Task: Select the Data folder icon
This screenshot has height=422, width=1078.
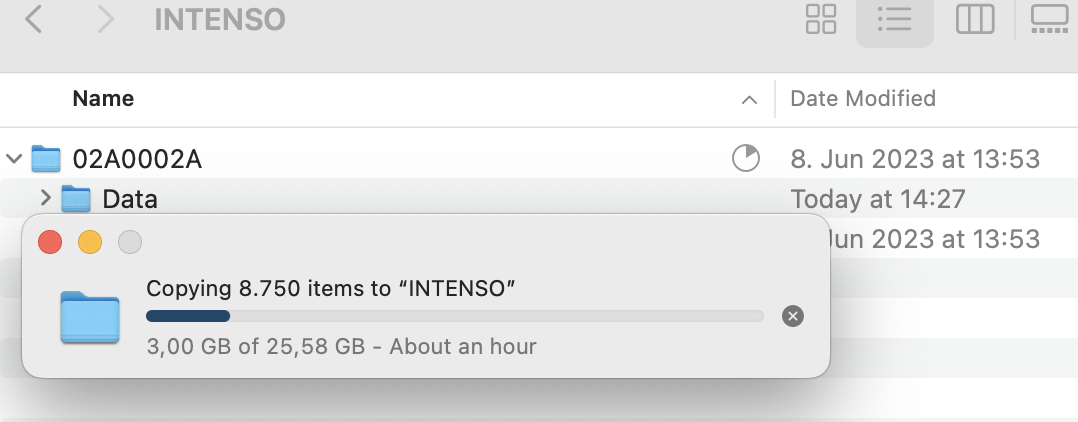Action: point(76,199)
